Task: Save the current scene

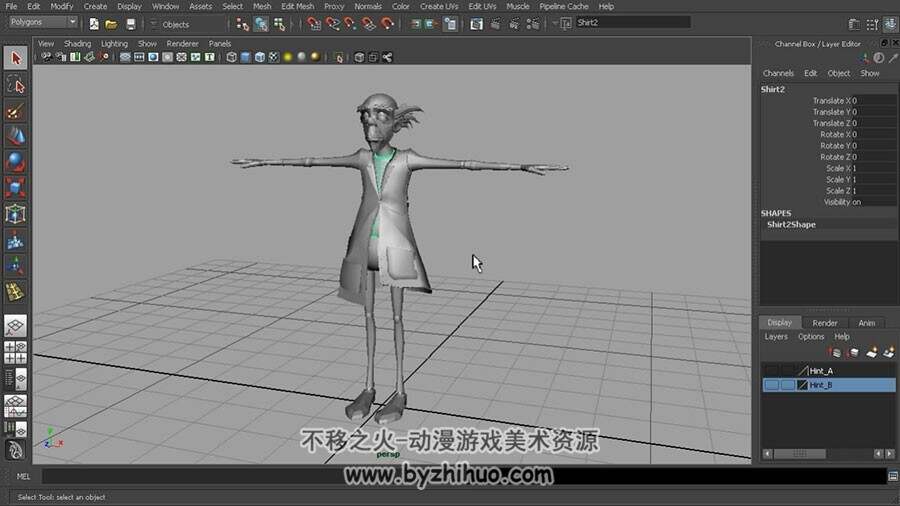Action: (131, 24)
